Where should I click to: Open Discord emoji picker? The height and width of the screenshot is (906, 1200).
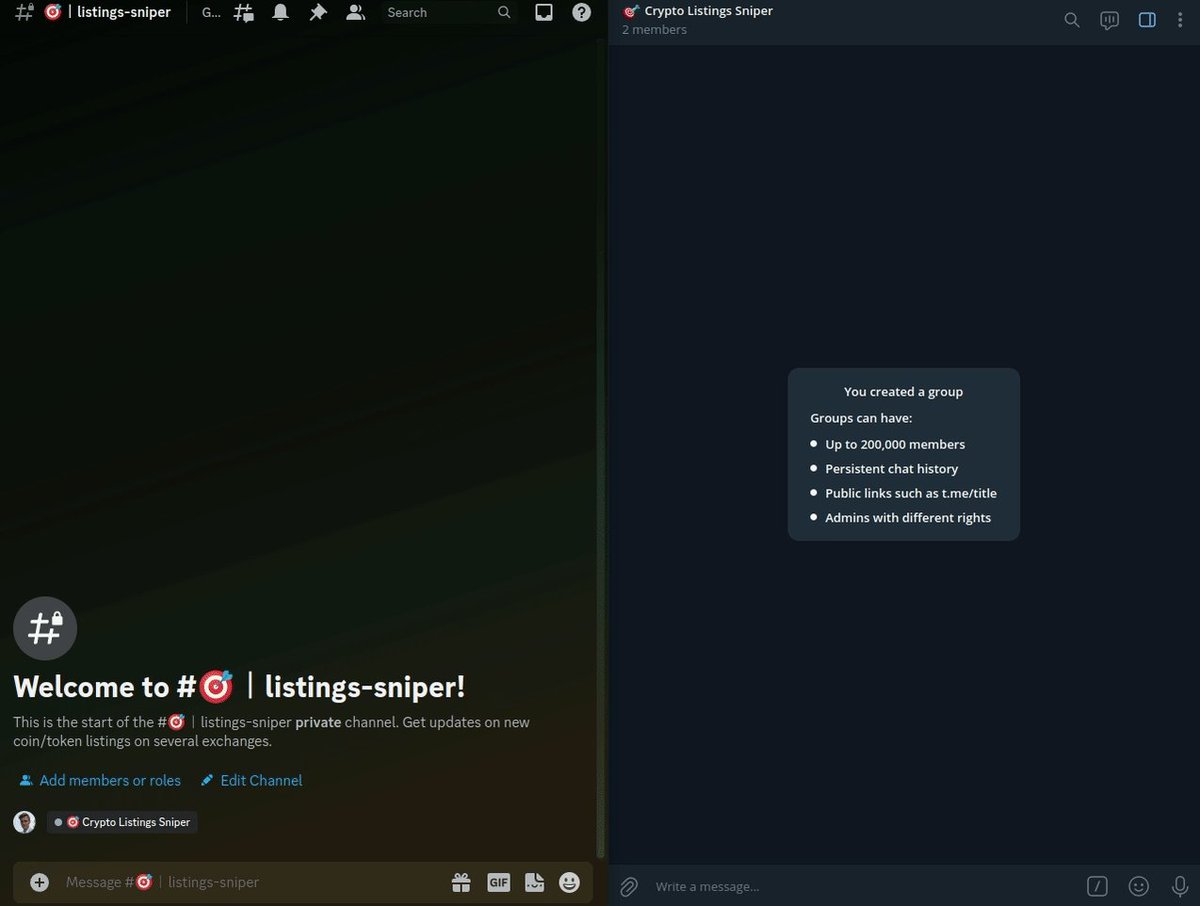[569, 882]
